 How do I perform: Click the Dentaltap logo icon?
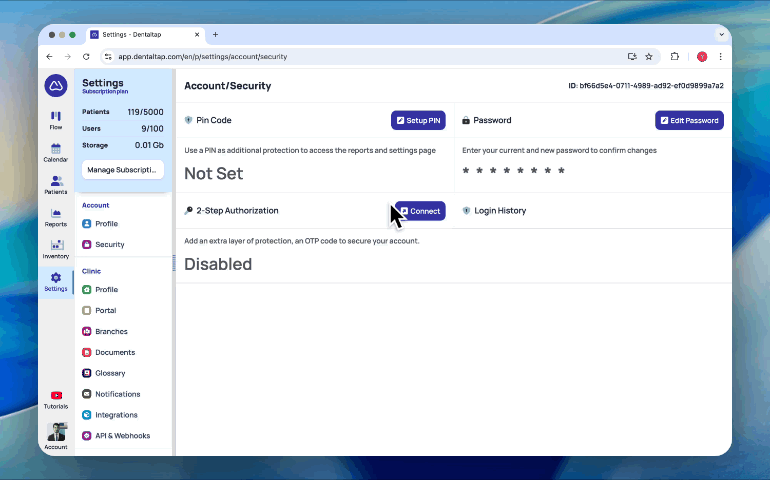[56, 85]
